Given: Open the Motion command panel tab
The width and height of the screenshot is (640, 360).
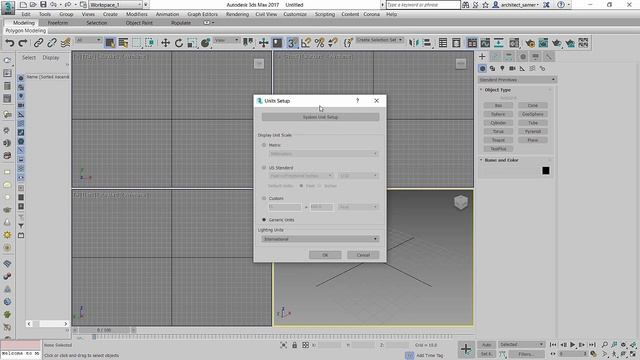Looking at the screenshot, I should 522,56.
